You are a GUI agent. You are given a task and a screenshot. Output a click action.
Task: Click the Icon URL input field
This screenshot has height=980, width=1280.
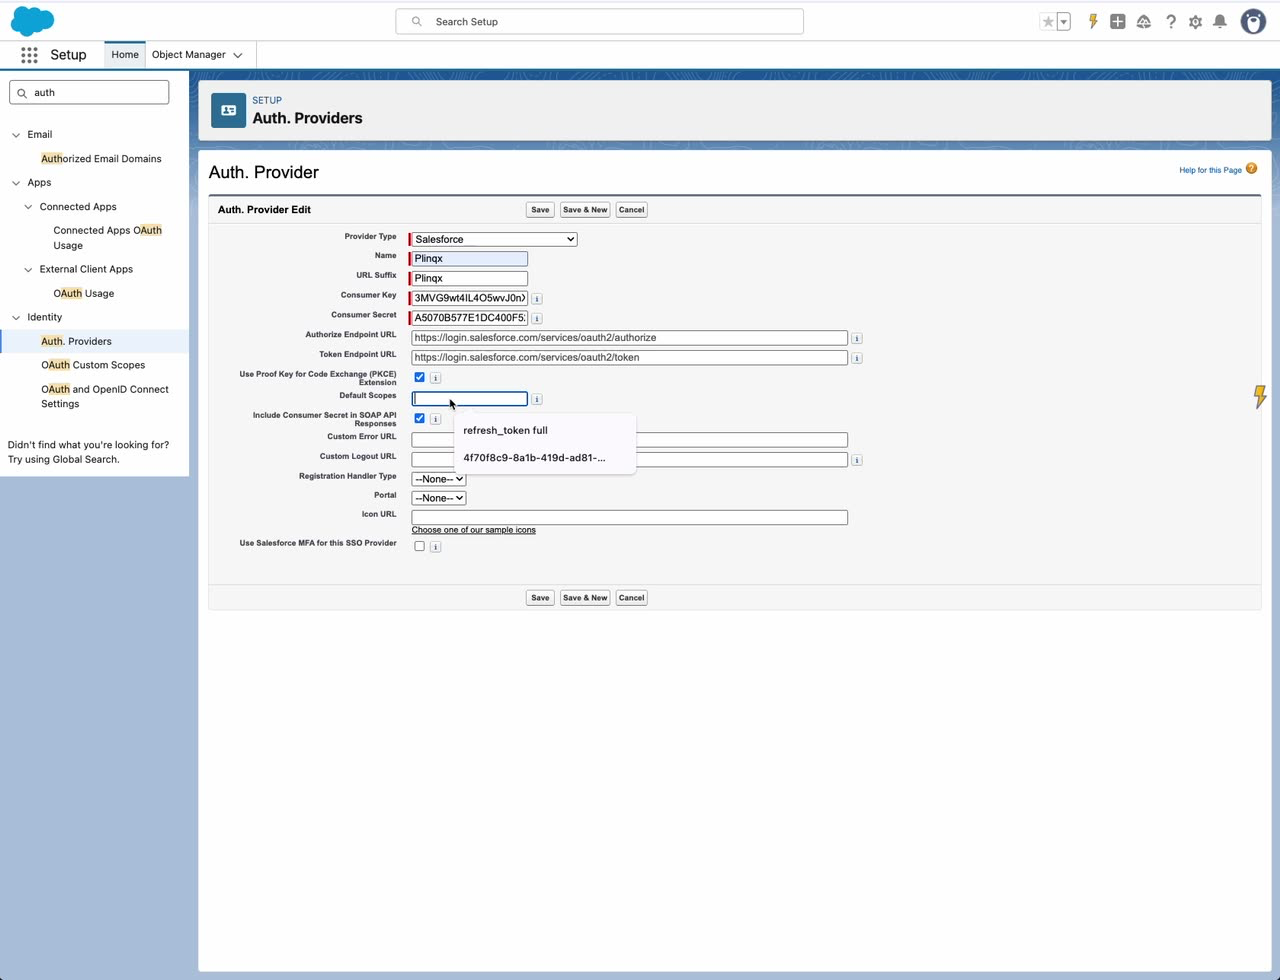pyautogui.click(x=629, y=518)
